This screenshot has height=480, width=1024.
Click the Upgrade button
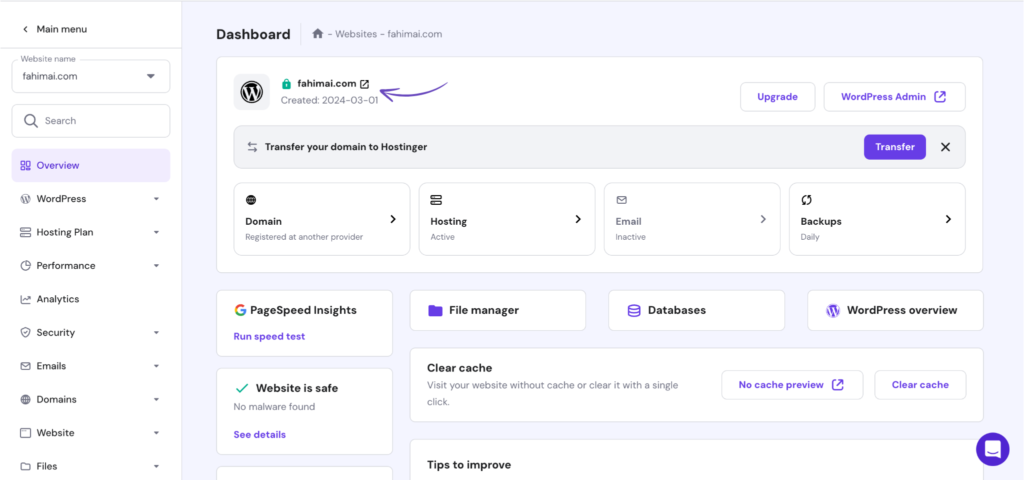click(x=777, y=97)
